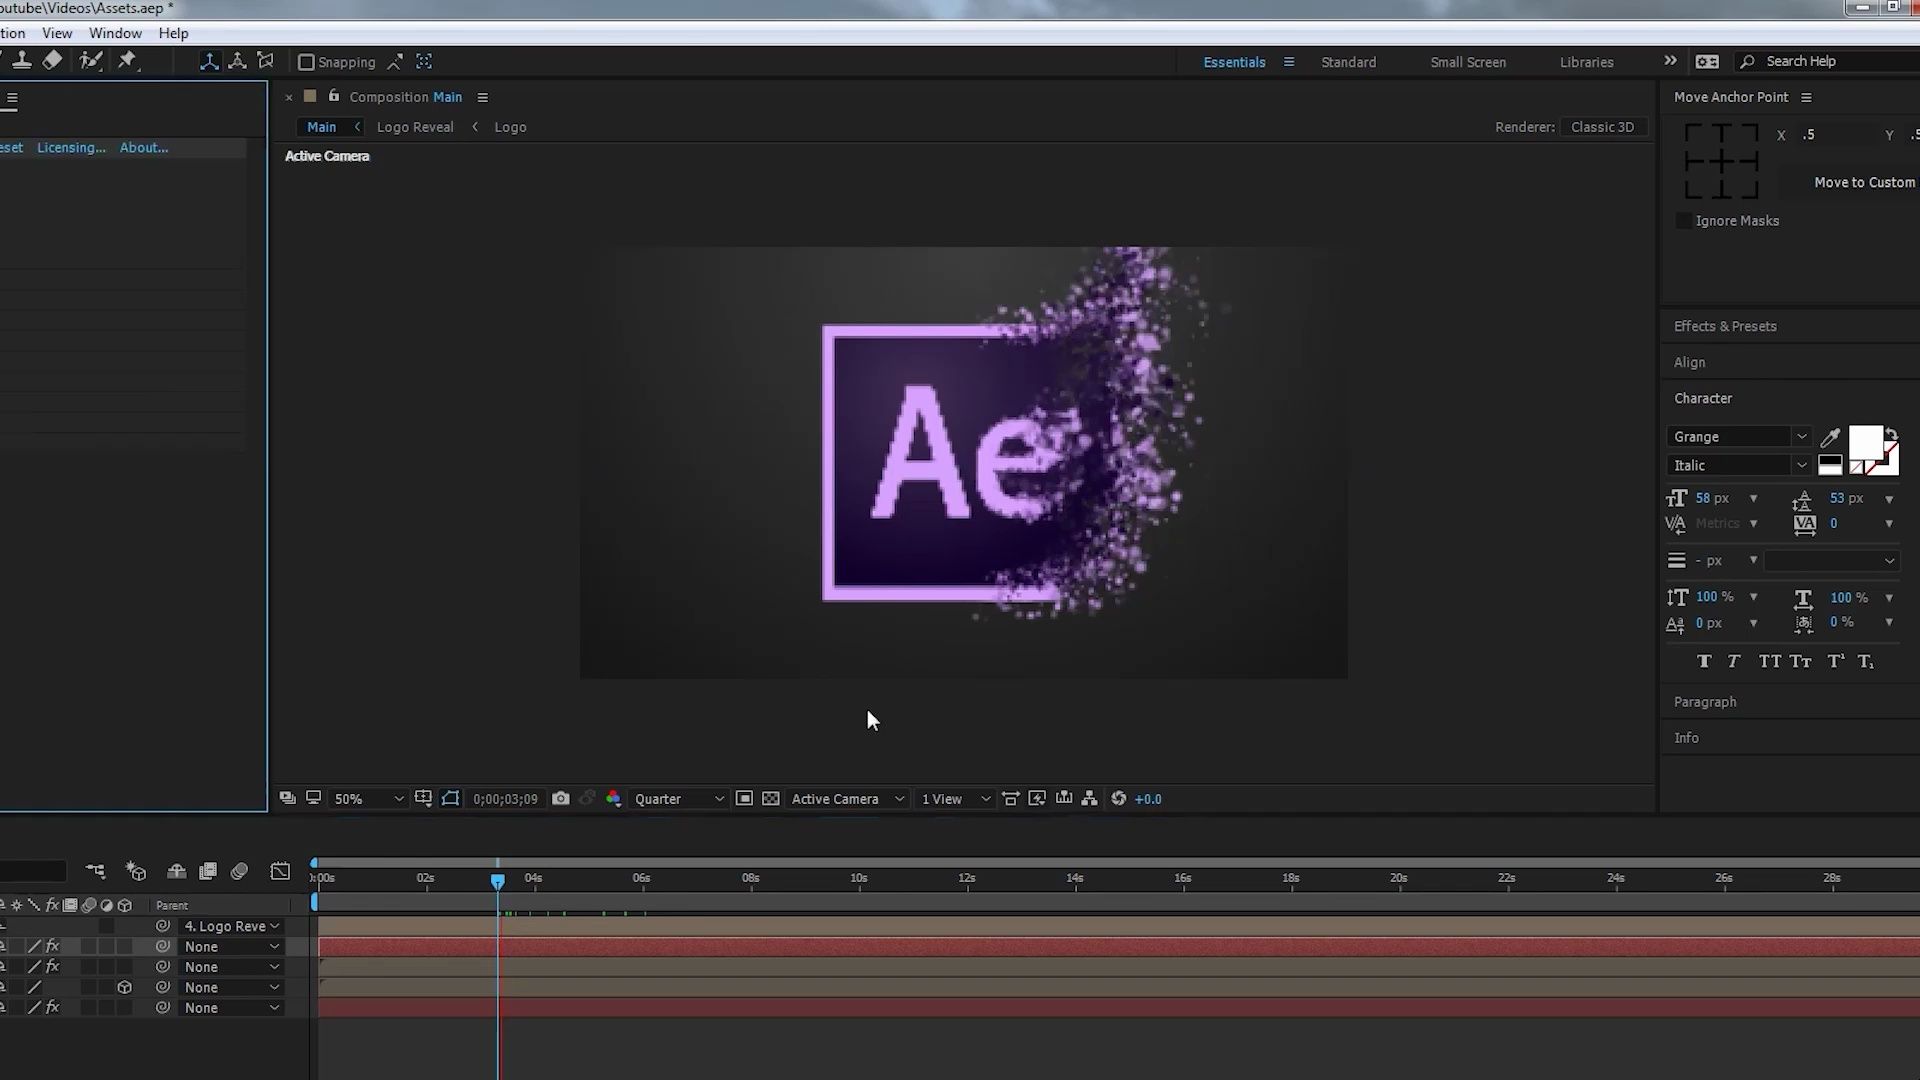1920x1080 pixels.
Task: Open the View menu
Action: [x=57, y=33]
